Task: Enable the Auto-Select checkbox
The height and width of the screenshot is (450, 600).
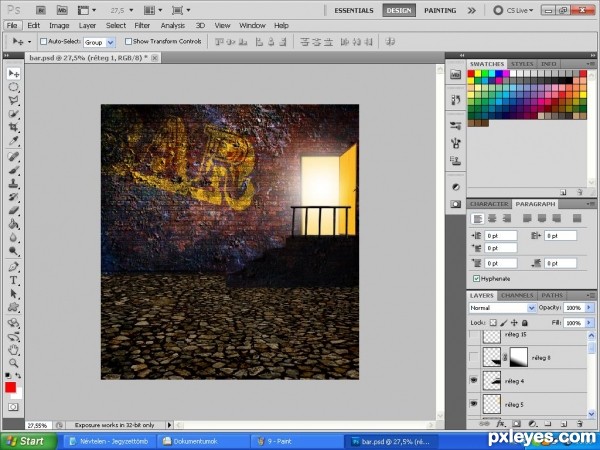Action: click(44, 41)
